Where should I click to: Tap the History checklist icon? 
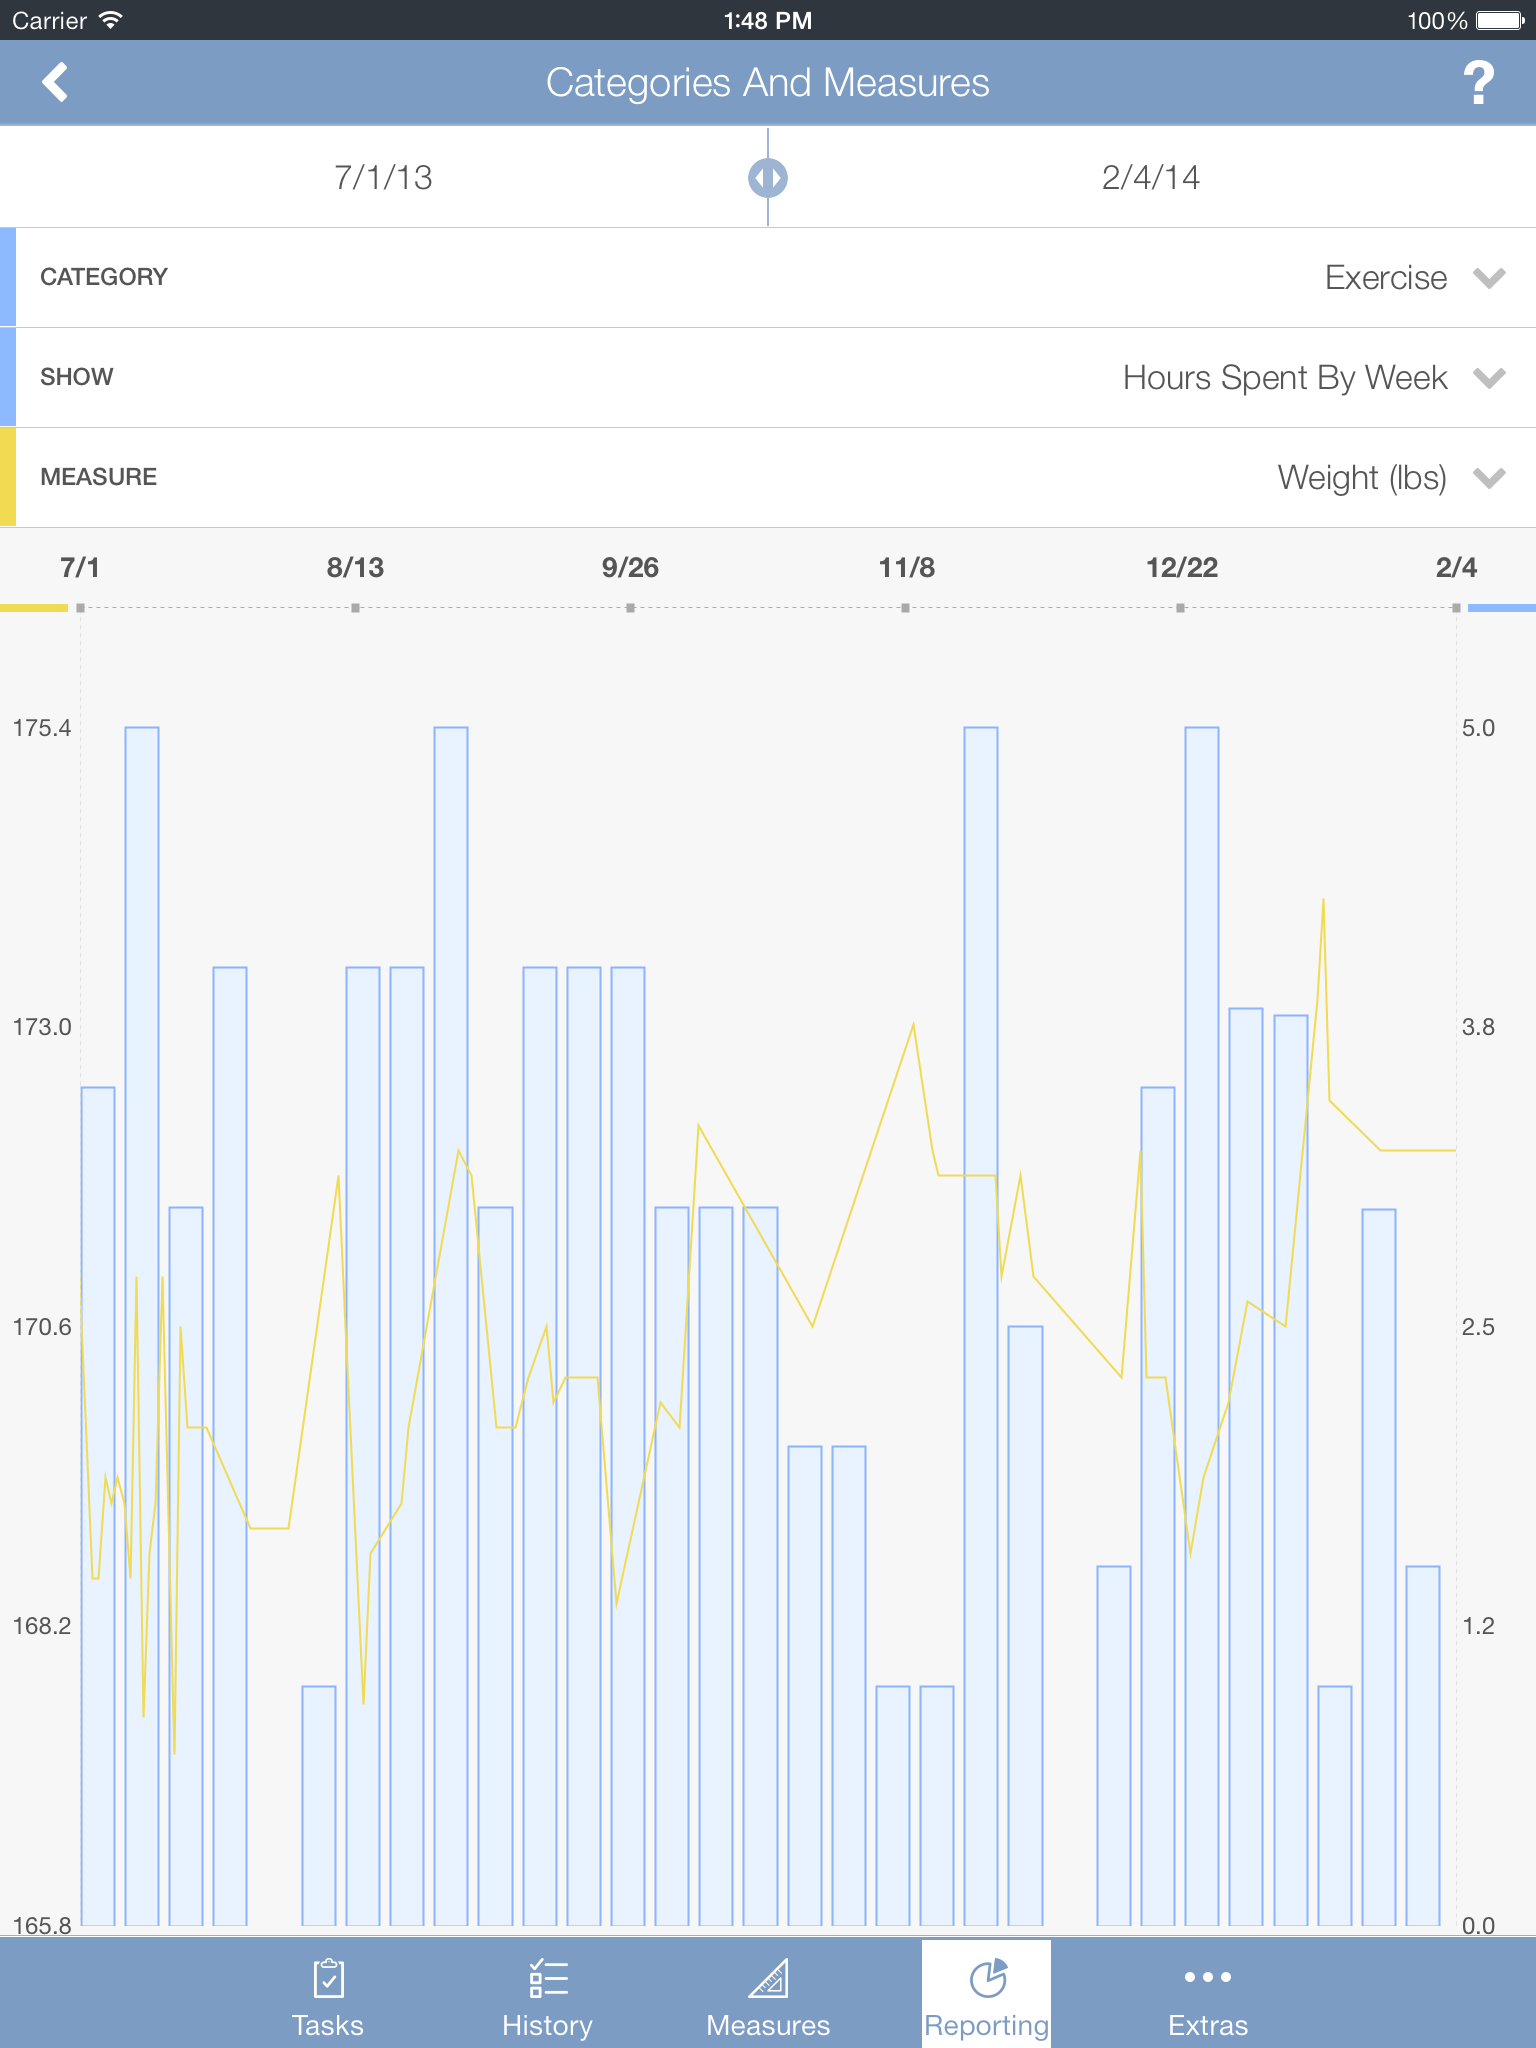point(548,1977)
